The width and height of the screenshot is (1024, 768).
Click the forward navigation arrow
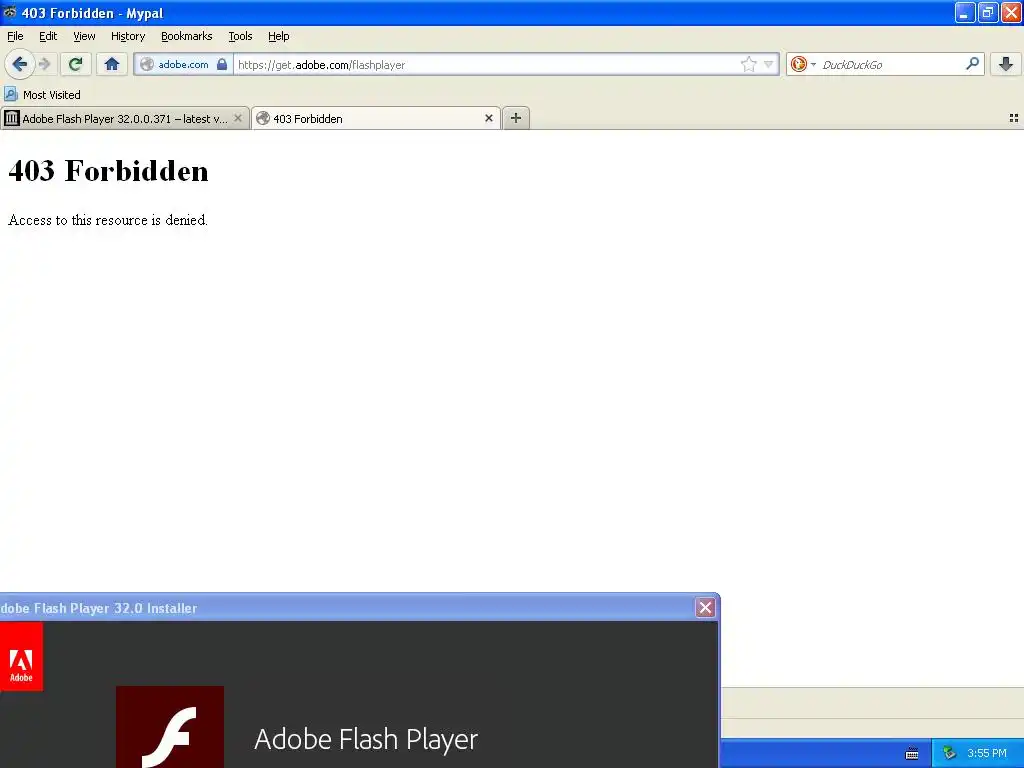45,64
